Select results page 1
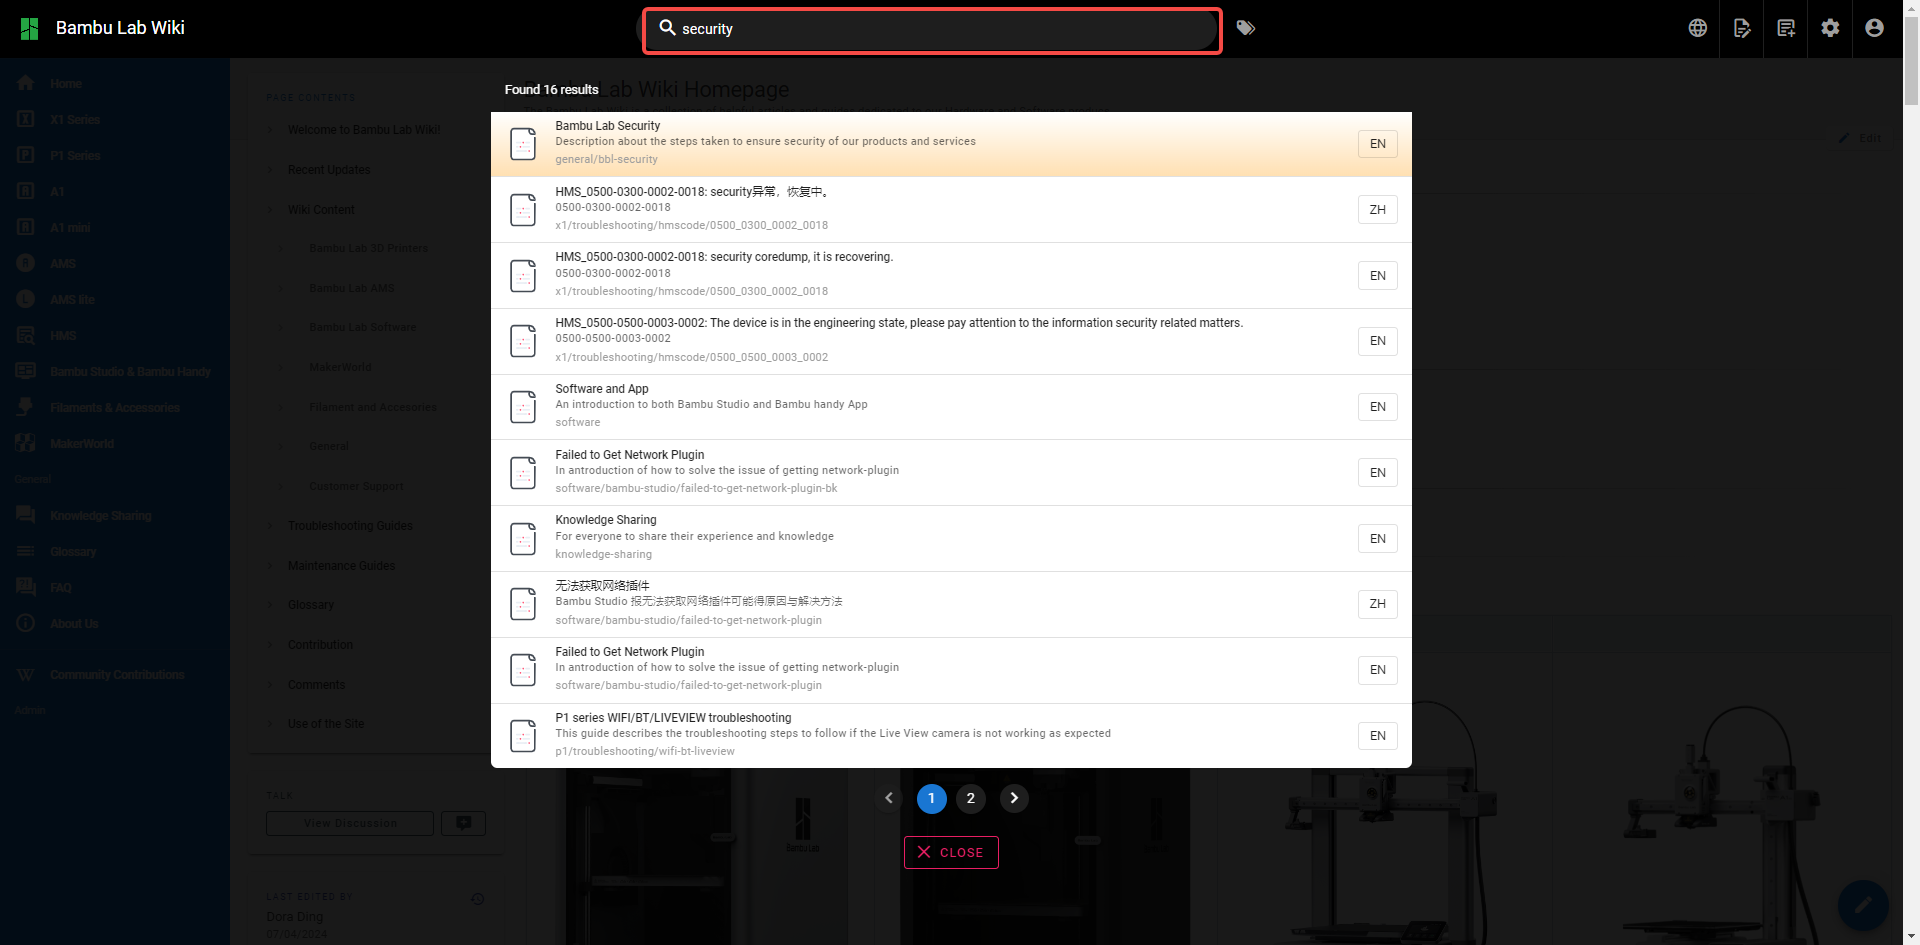Screen dimensions: 1920x945 pyautogui.click(x=931, y=798)
